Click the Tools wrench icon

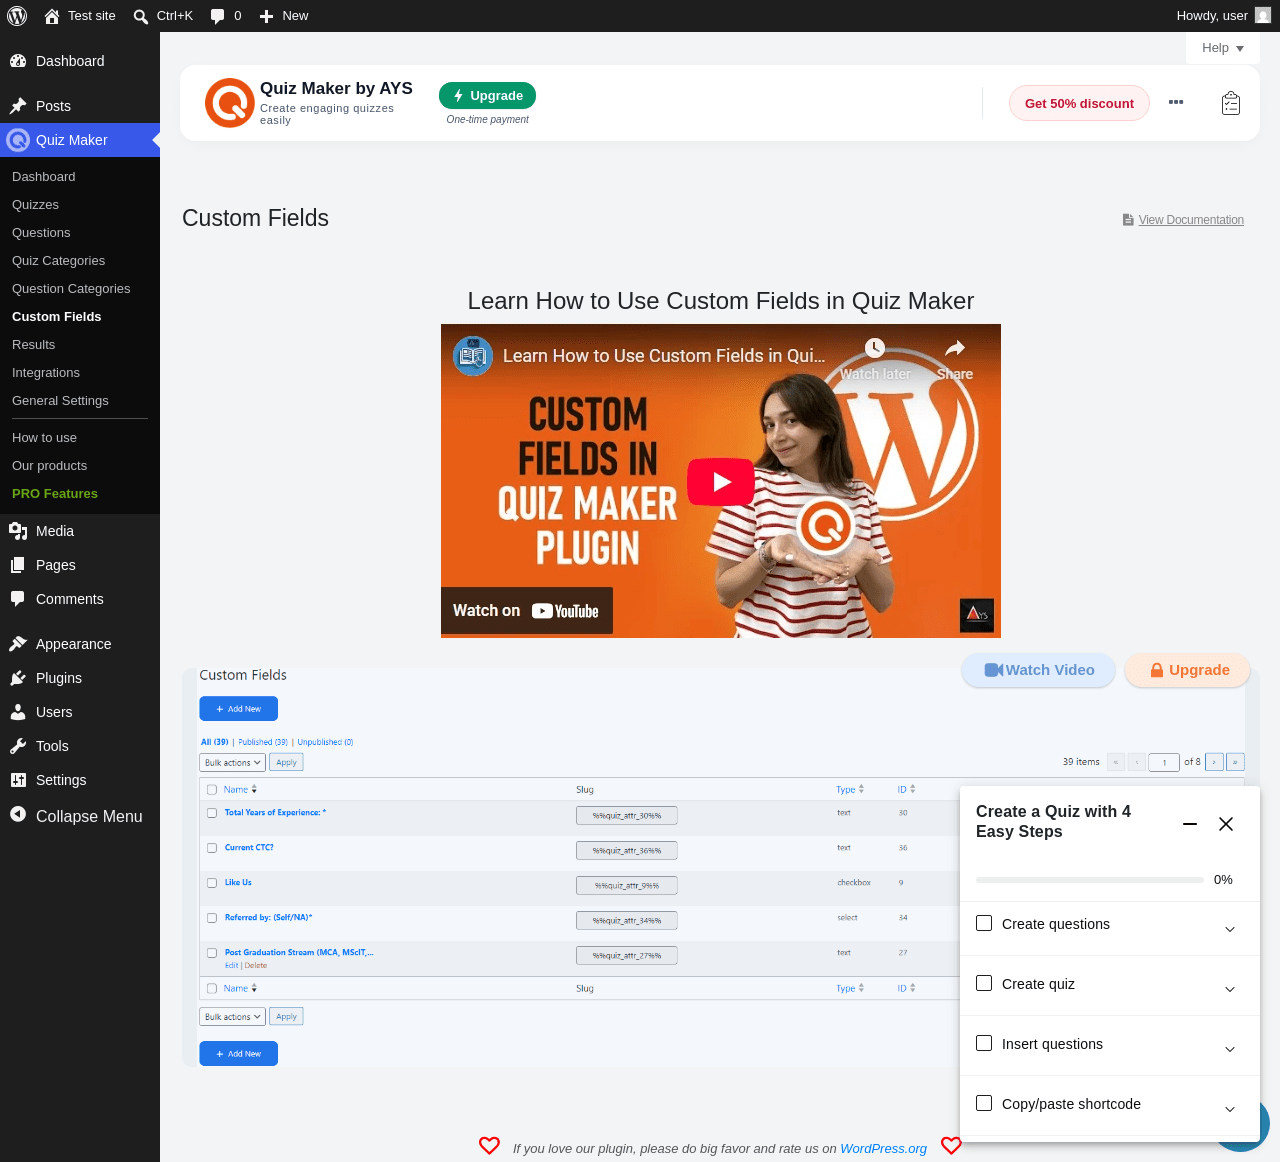[x=18, y=746]
